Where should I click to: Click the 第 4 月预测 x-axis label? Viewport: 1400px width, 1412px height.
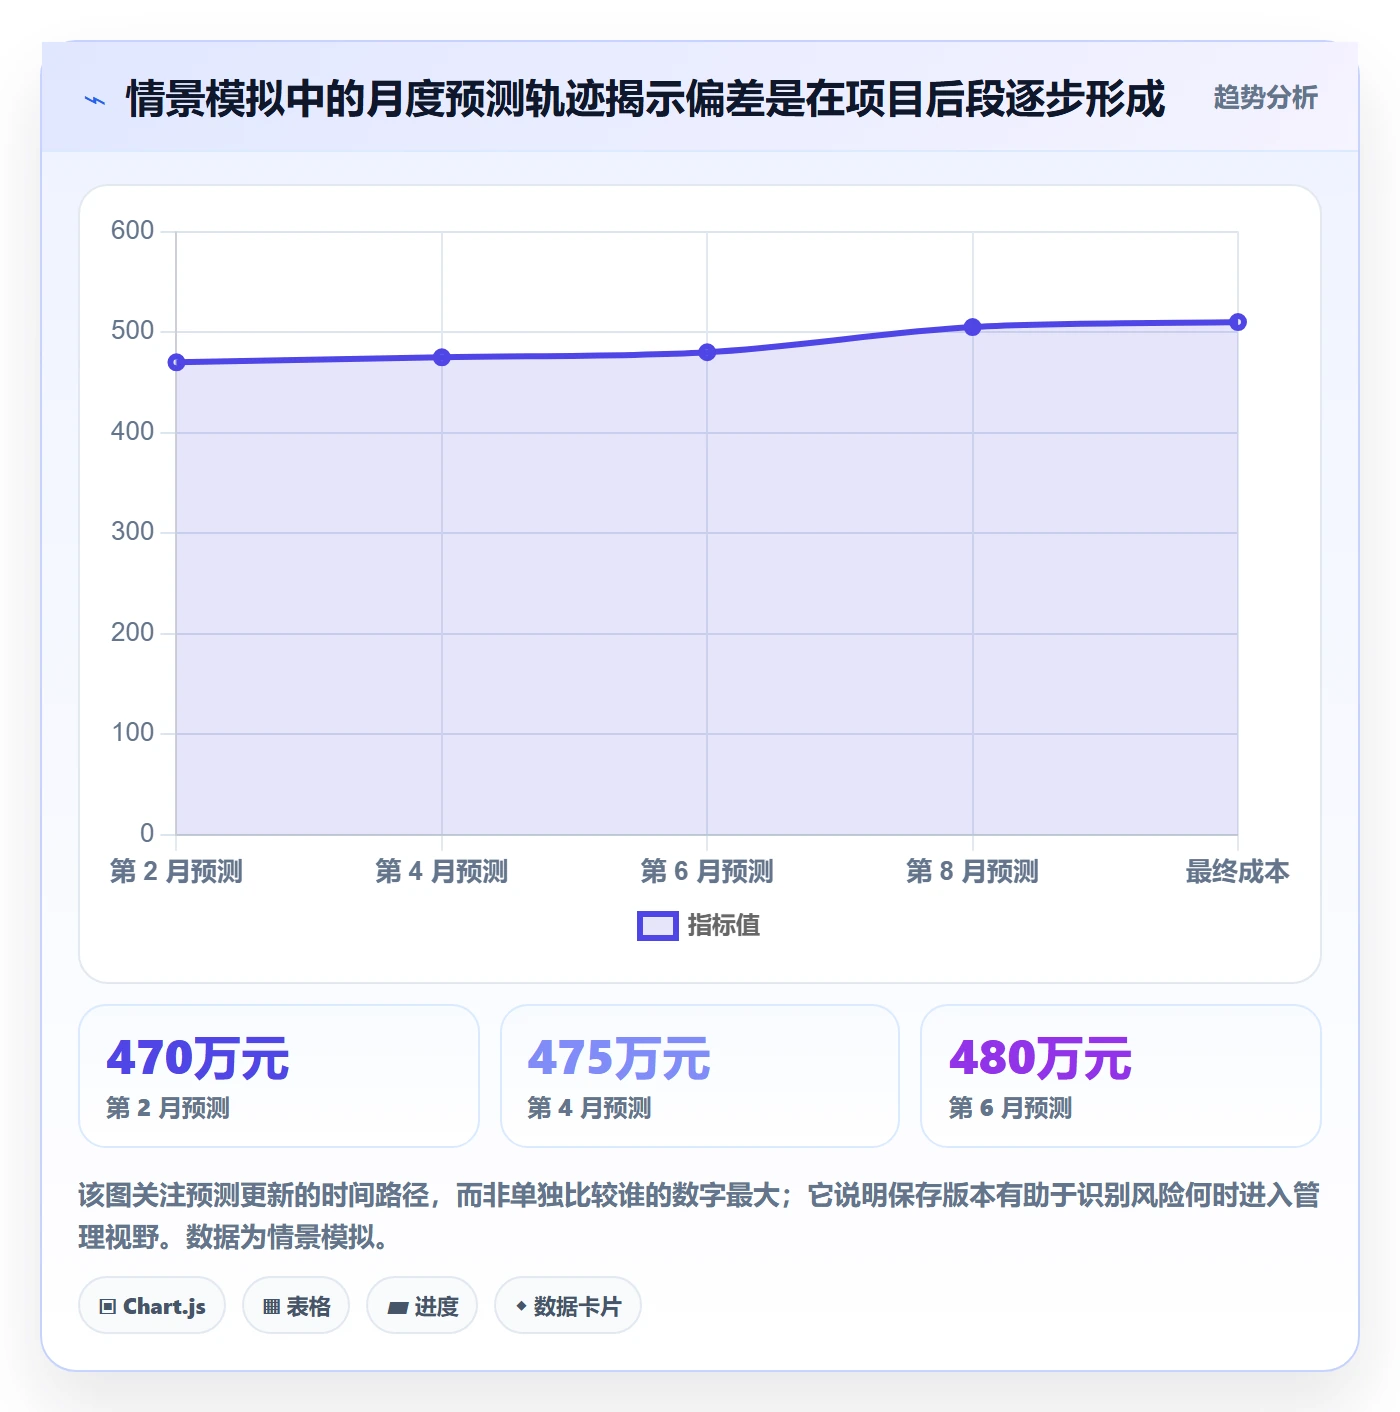pos(442,872)
